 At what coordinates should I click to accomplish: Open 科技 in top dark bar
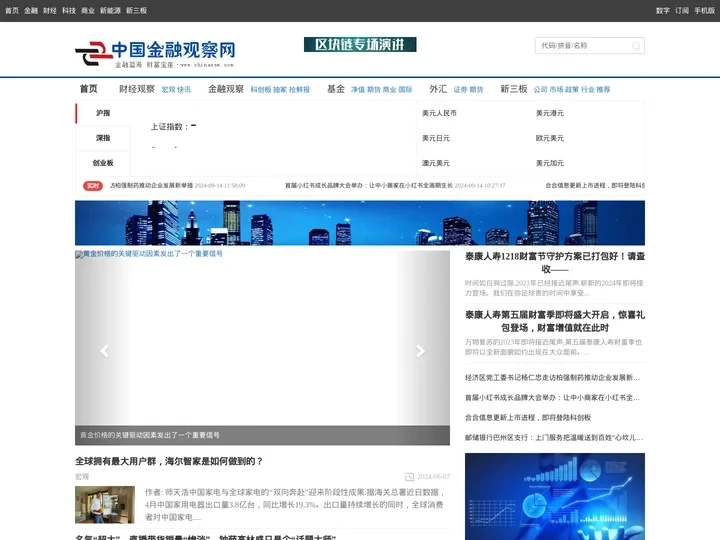click(69, 11)
